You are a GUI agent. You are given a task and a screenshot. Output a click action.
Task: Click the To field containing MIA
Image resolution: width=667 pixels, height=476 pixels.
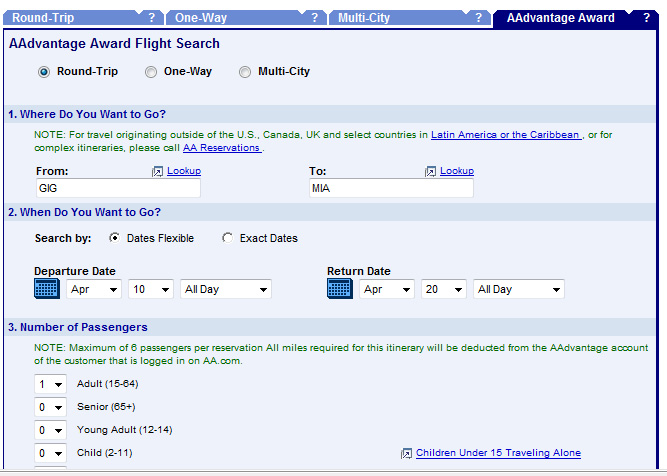391,188
